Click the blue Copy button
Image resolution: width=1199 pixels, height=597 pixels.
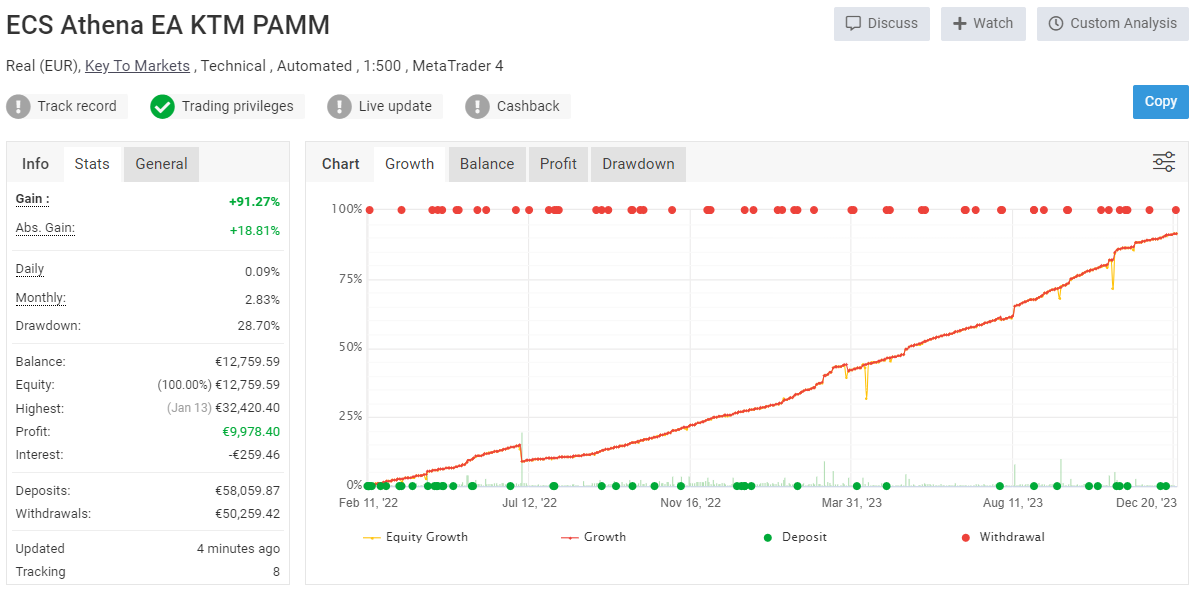tap(1160, 101)
